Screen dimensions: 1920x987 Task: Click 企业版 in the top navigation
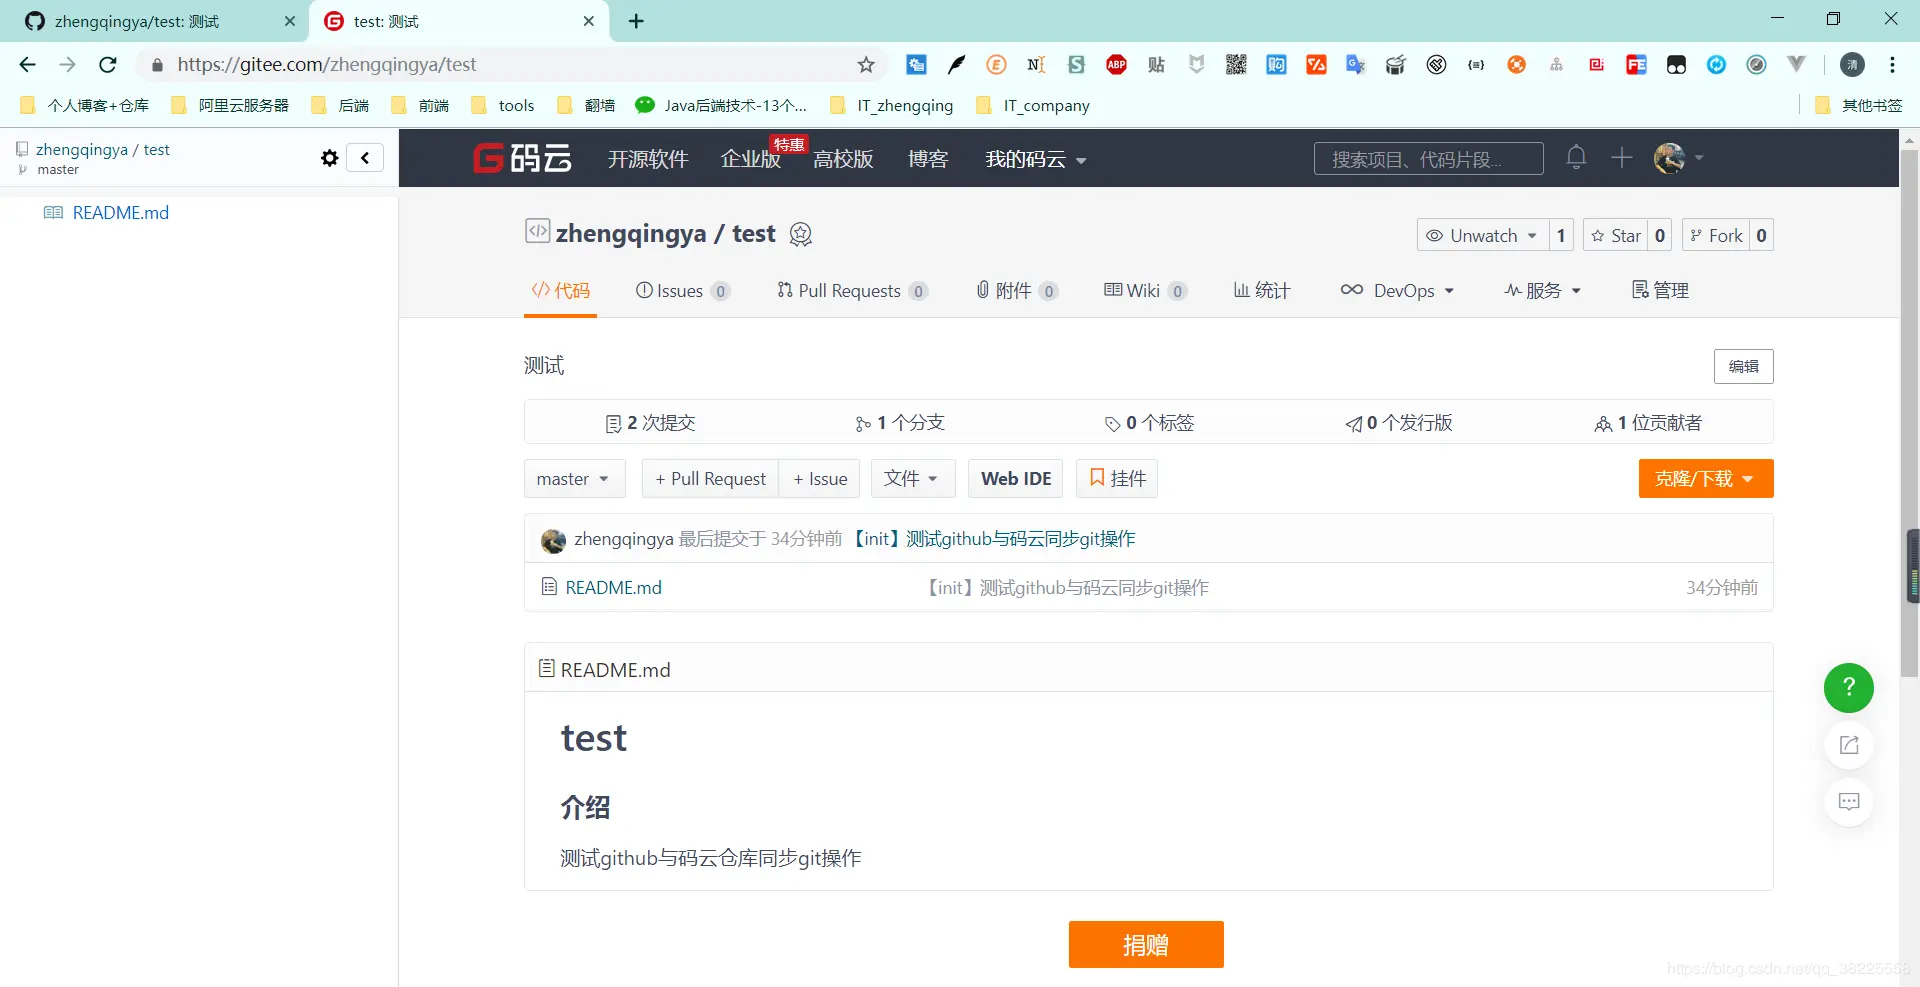coord(751,159)
